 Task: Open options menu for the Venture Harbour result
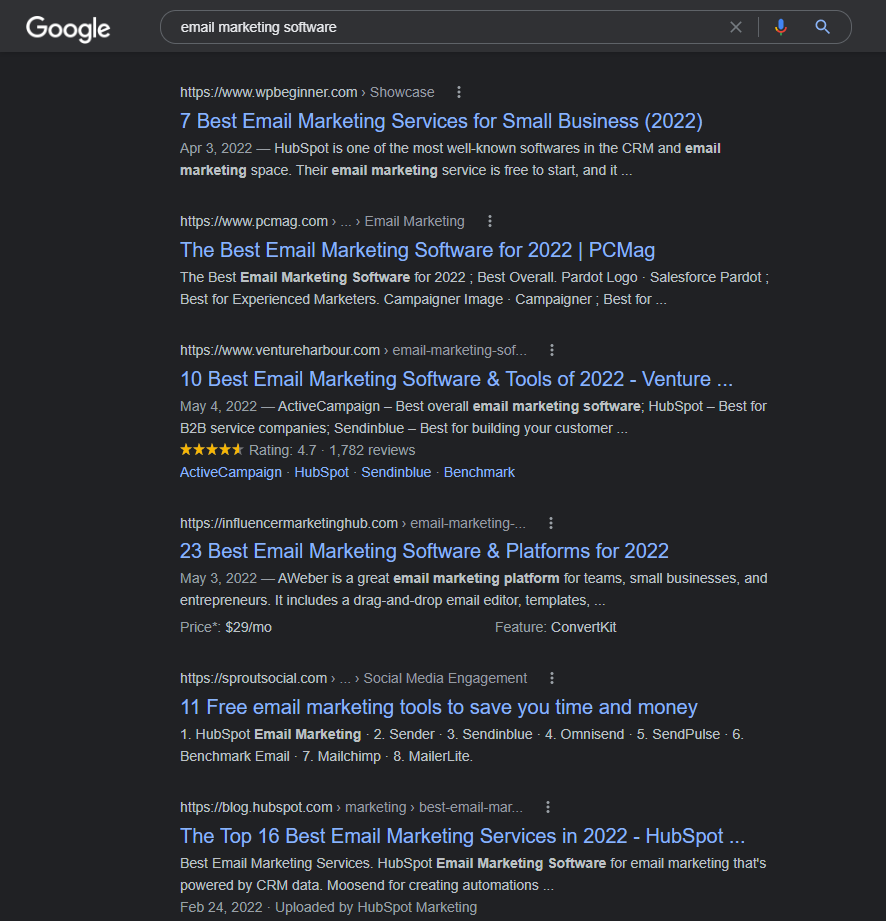551,350
